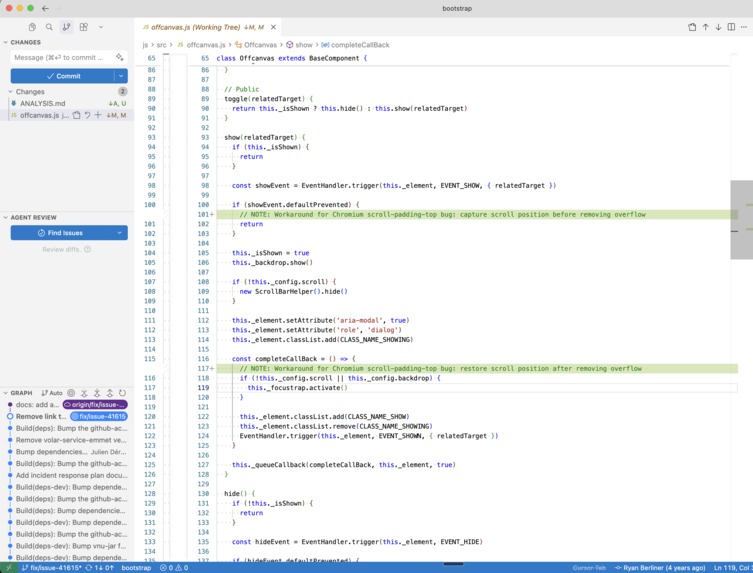Viewport: 753px width, 573px height.
Task: Click added line 101 workaround comment
Action: point(442,215)
